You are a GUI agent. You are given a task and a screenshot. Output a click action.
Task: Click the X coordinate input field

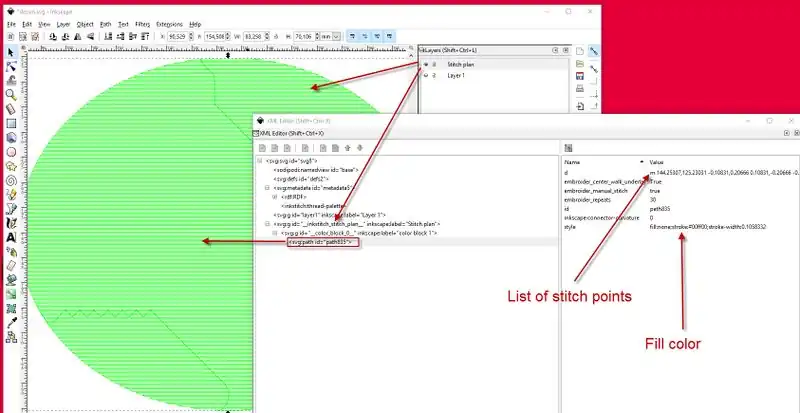(177, 36)
